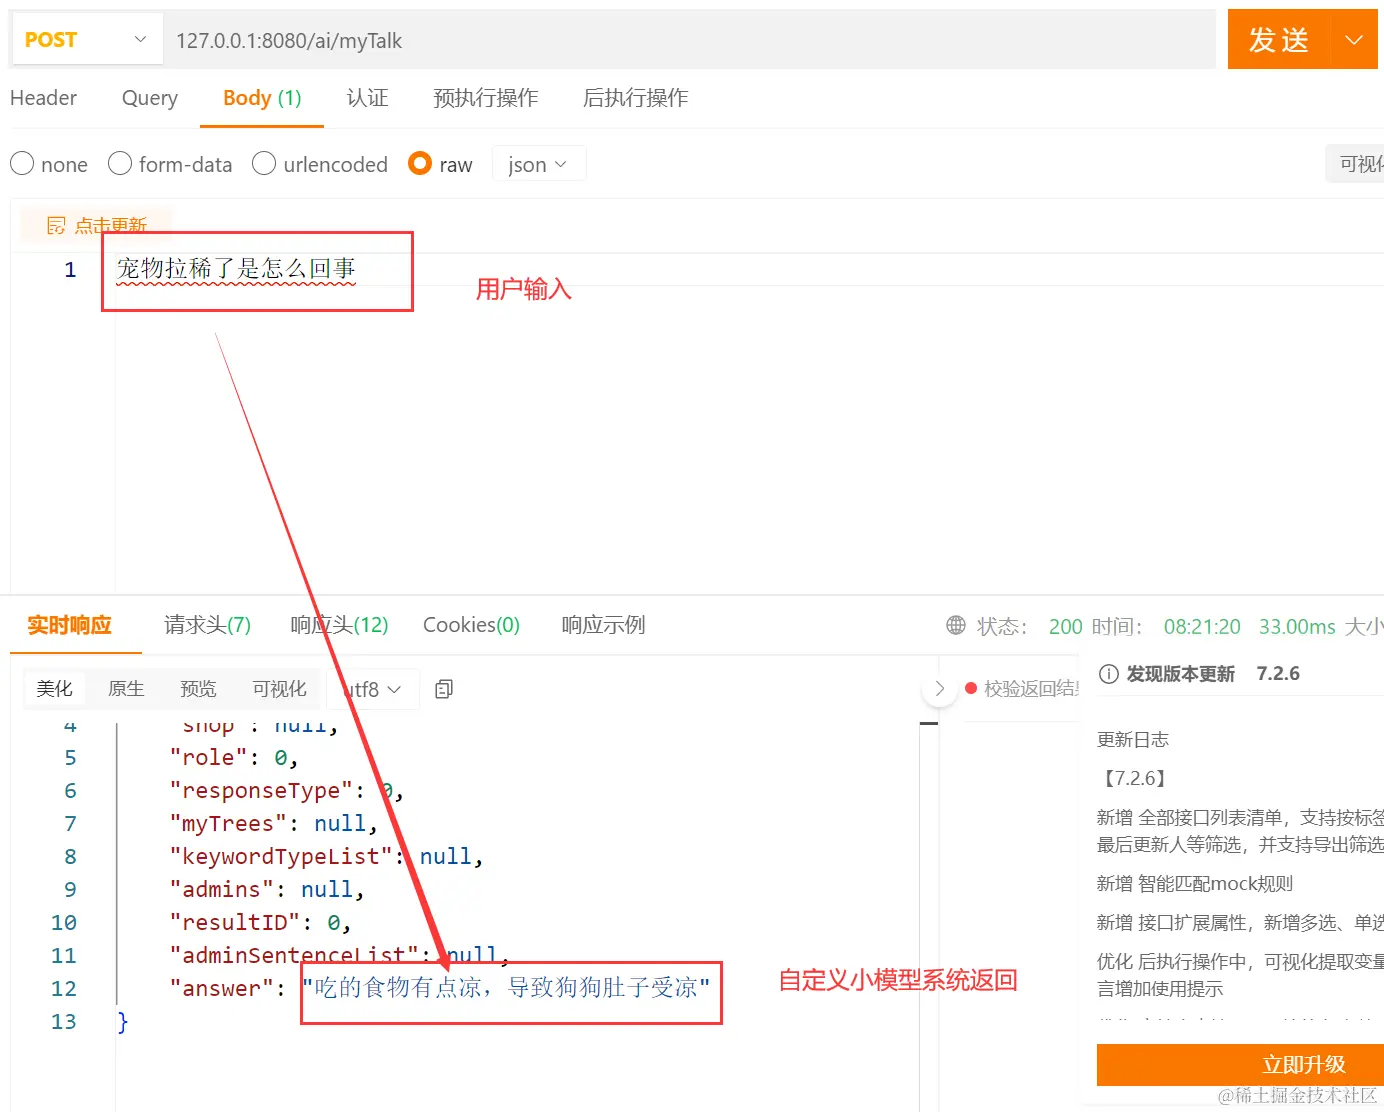Screen dimensions: 1384x1112
Task: Click the info icon next to 发现版本更新
Action: tap(1108, 673)
